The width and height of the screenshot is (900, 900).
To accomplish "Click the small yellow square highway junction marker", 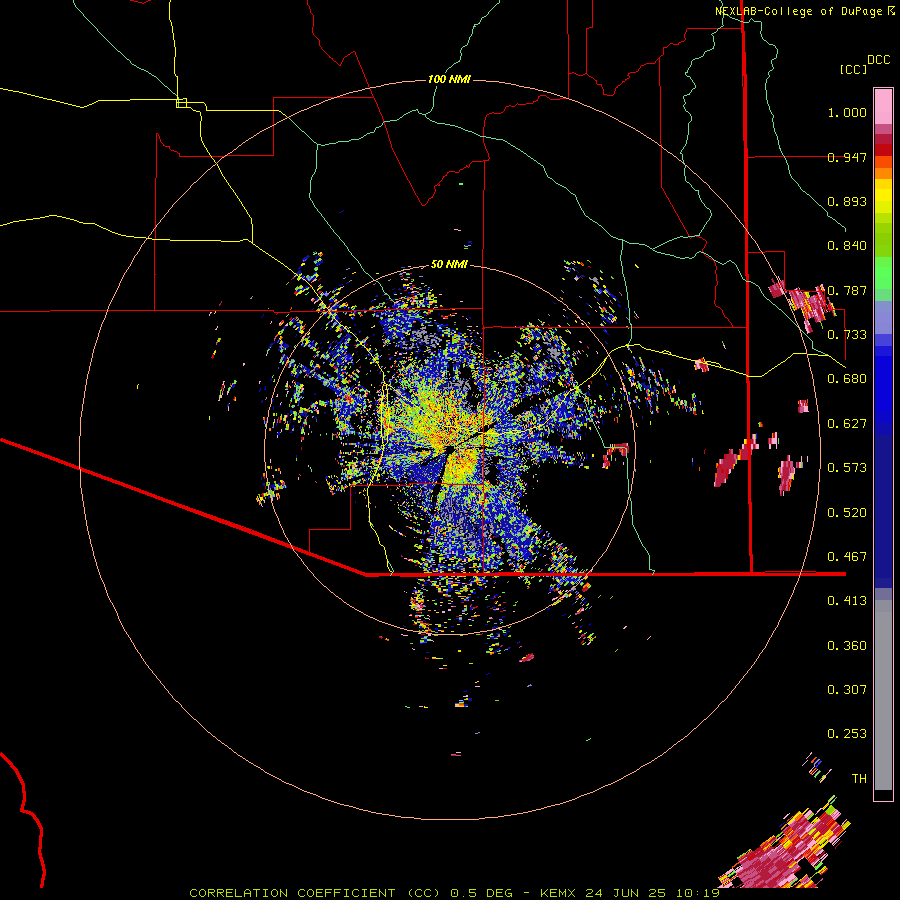I will click(x=181, y=103).
